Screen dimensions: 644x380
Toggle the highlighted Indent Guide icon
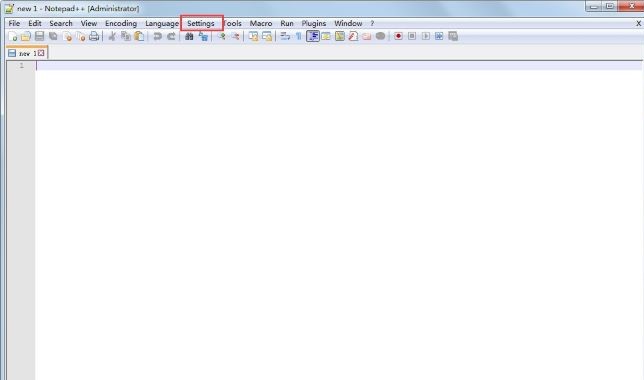pyautogui.click(x=313, y=36)
